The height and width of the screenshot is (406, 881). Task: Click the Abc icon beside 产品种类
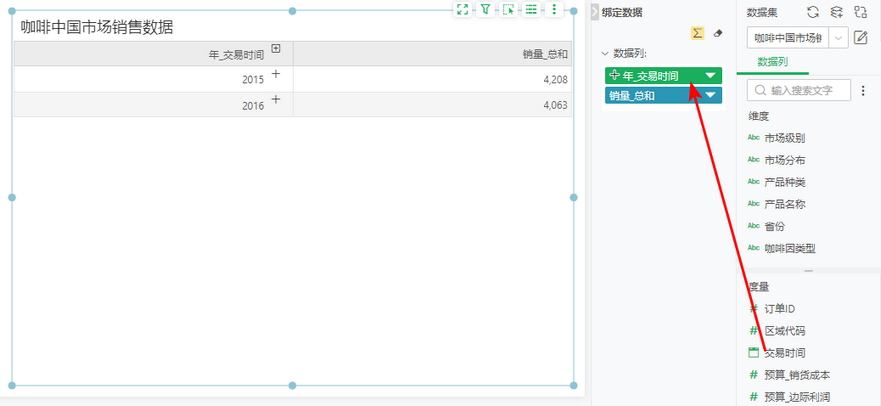click(x=753, y=182)
